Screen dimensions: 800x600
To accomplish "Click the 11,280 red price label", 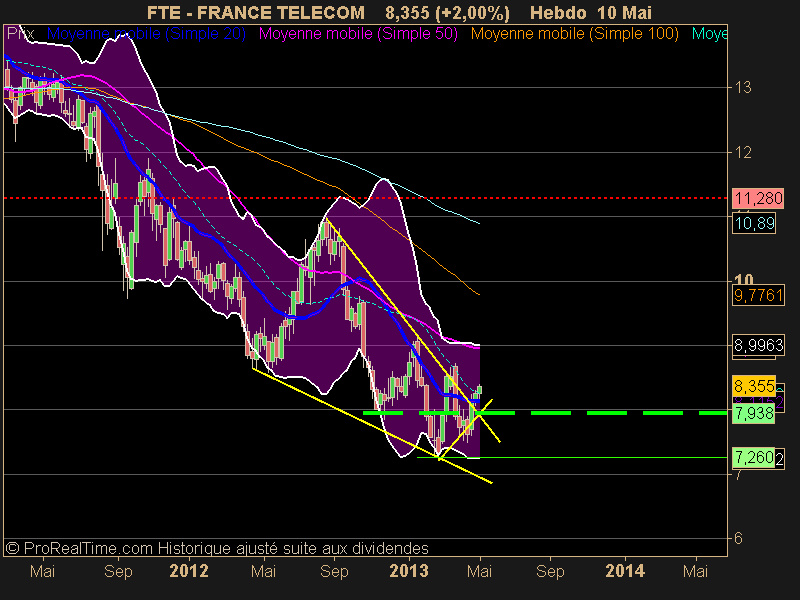I will click(x=758, y=198).
